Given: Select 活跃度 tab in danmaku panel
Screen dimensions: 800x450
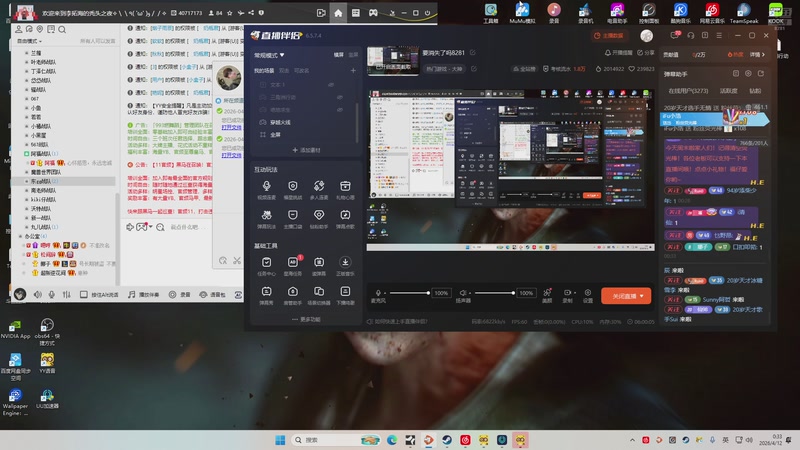Looking at the screenshot, I should pyautogui.click(x=728, y=91).
